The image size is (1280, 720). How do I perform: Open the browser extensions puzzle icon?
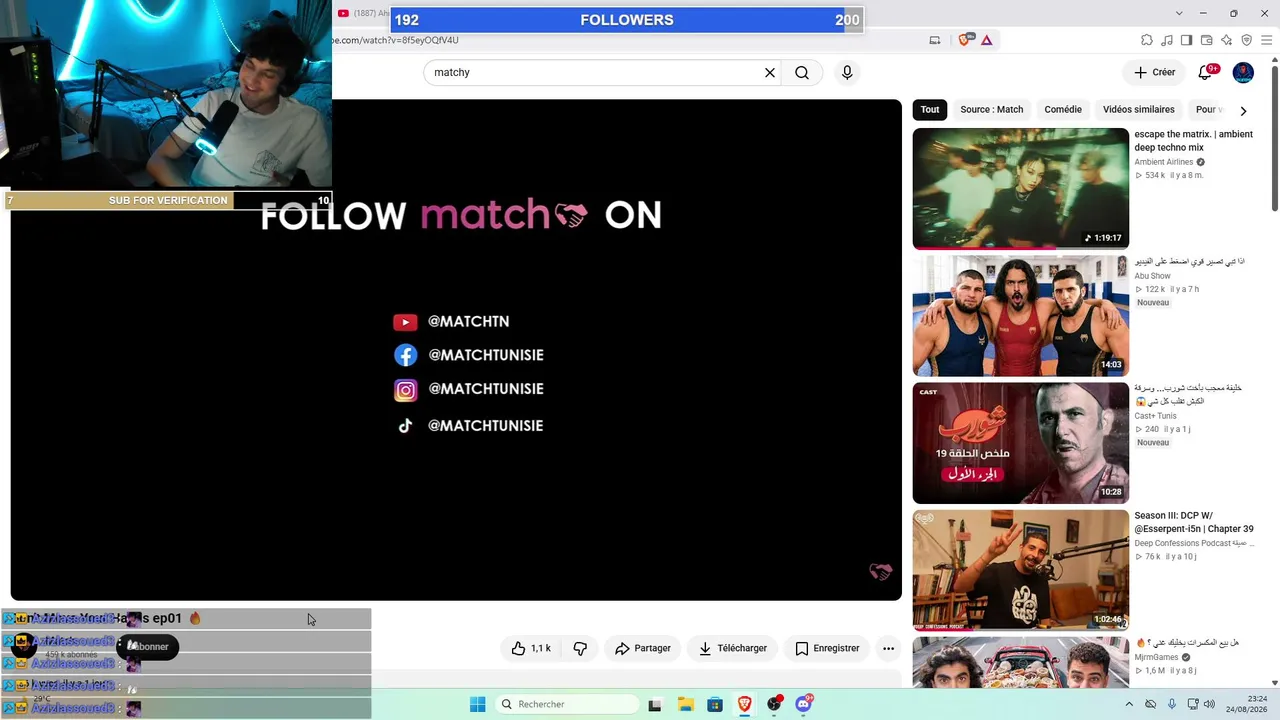point(1147,40)
